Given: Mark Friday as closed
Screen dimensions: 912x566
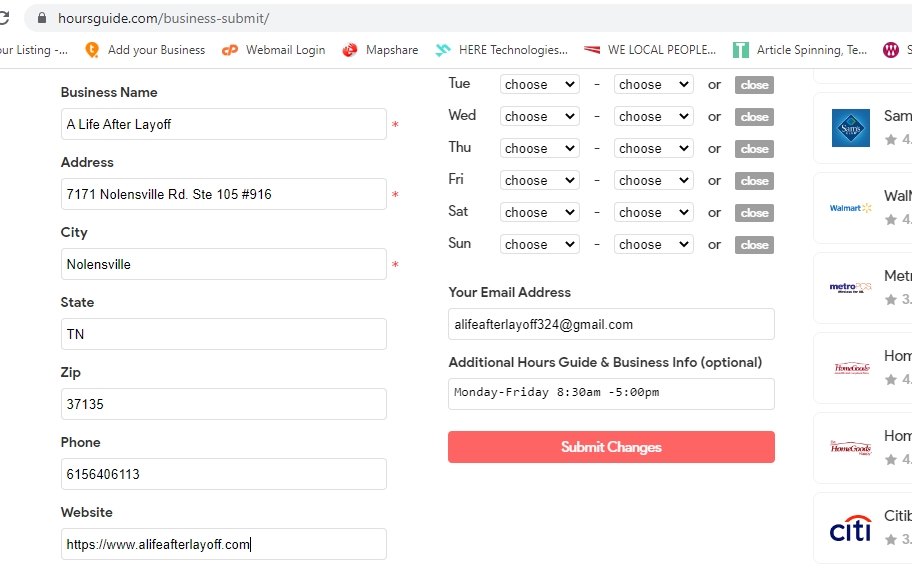Looking at the screenshot, I should click(754, 181).
